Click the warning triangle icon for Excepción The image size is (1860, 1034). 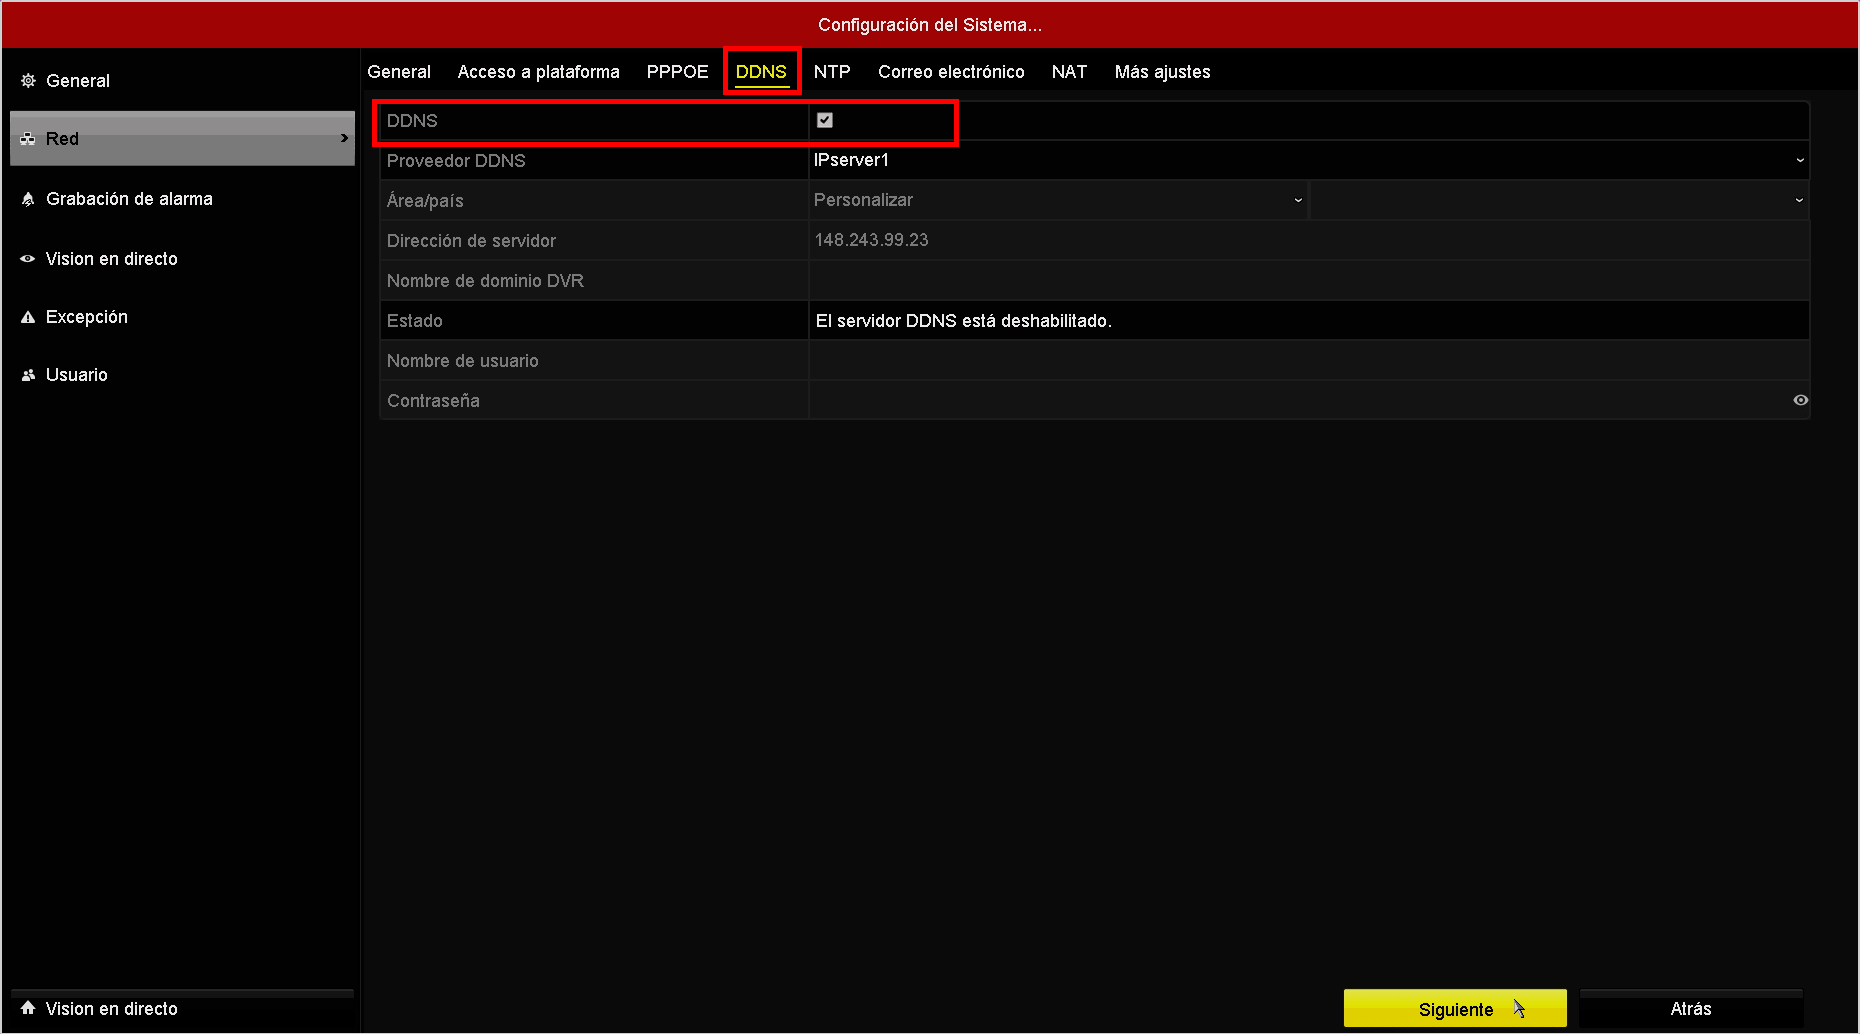28,317
